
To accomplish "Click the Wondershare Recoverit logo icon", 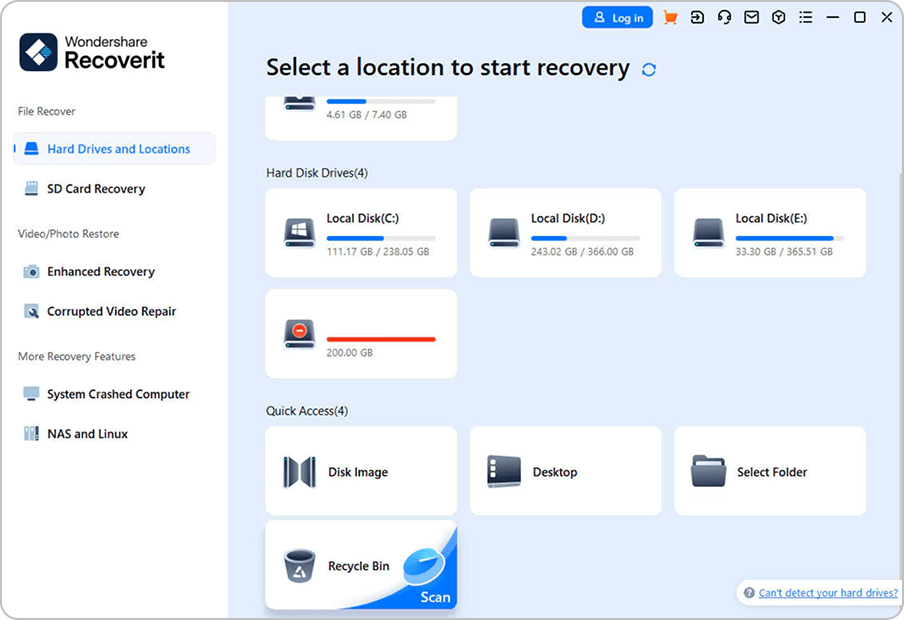I will [x=39, y=52].
